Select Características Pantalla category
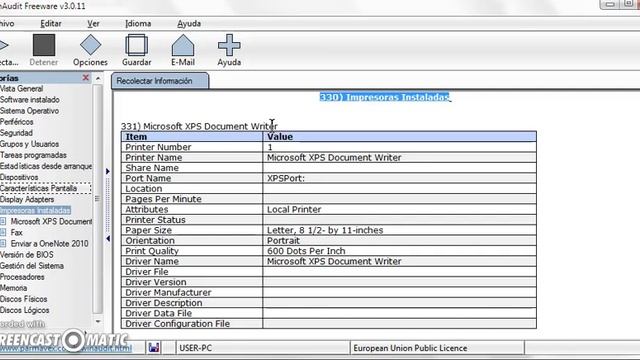 click(x=38, y=188)
